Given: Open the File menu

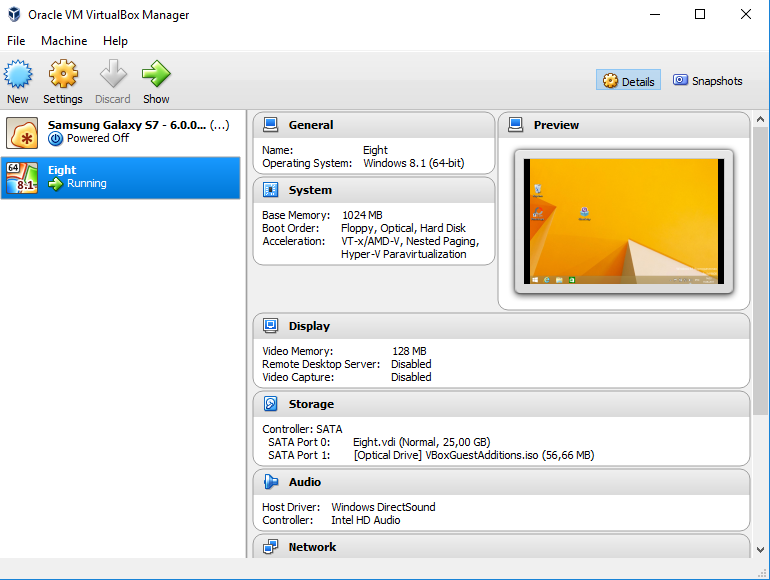Looking at the screenshot, I should [16, 41].
